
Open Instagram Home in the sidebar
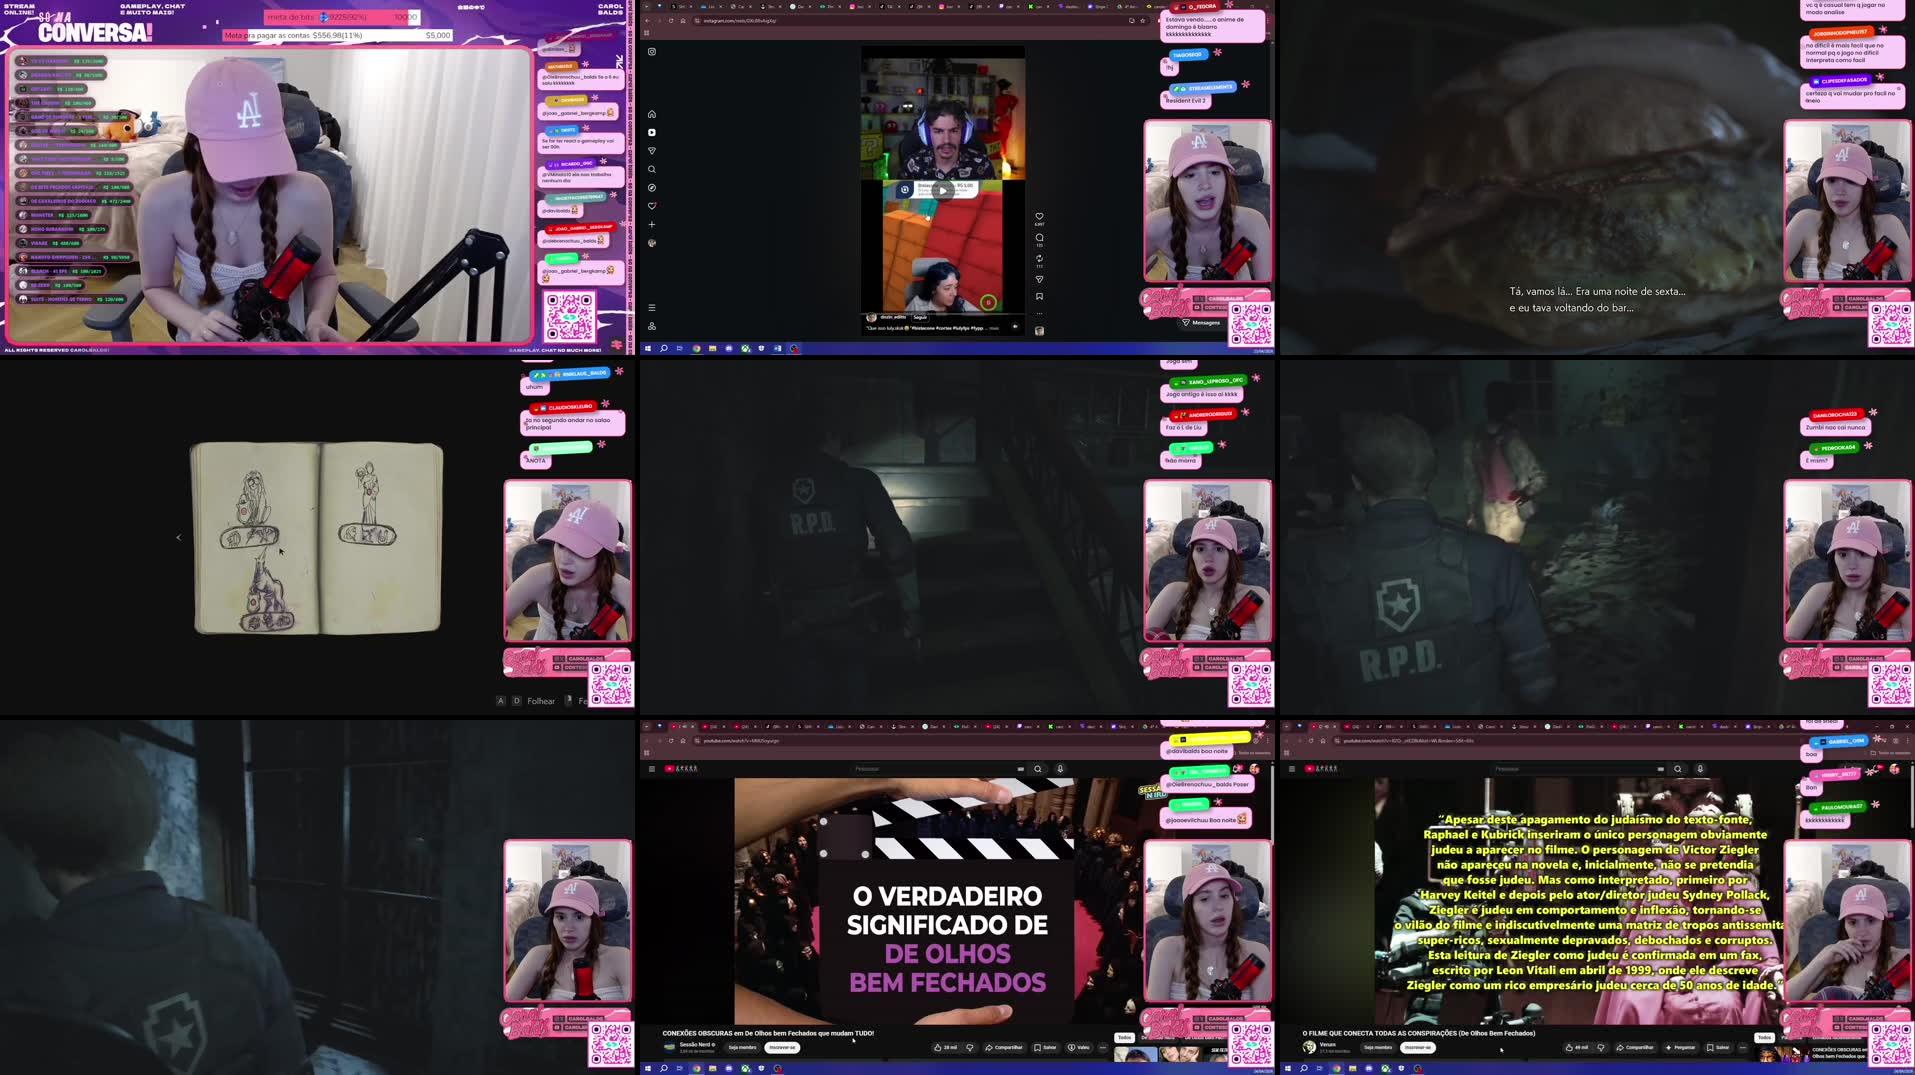pos(651,114)
